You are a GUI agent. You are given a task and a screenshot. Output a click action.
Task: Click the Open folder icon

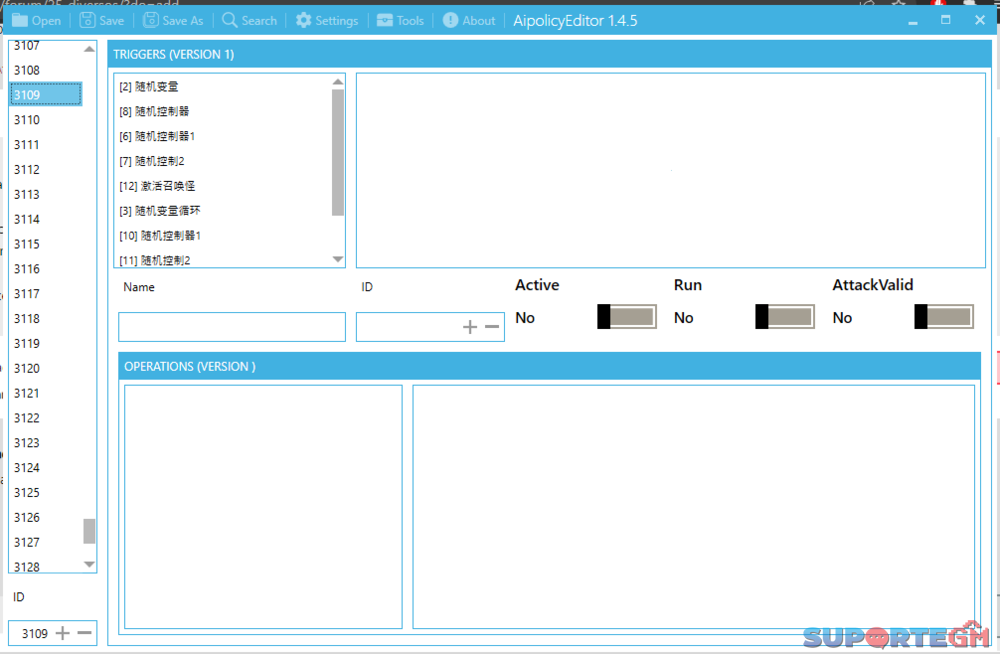[x=20, y=20]
